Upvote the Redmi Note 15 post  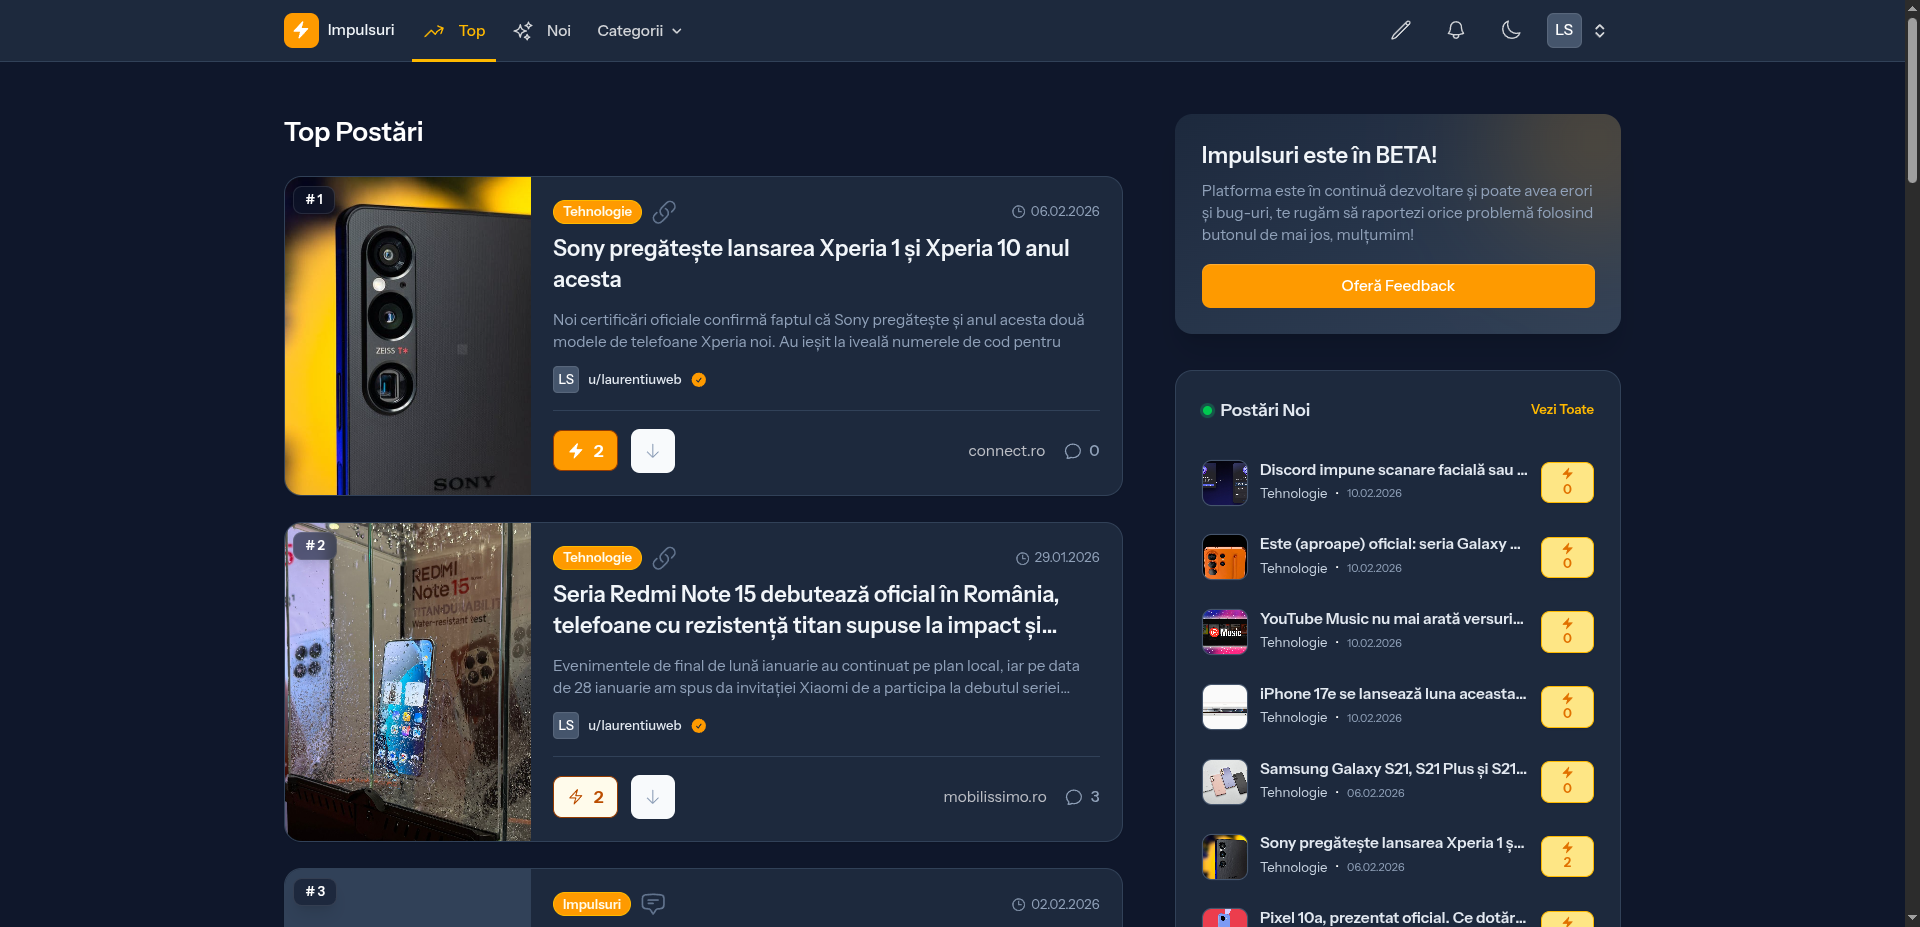(x=586, y=797)
